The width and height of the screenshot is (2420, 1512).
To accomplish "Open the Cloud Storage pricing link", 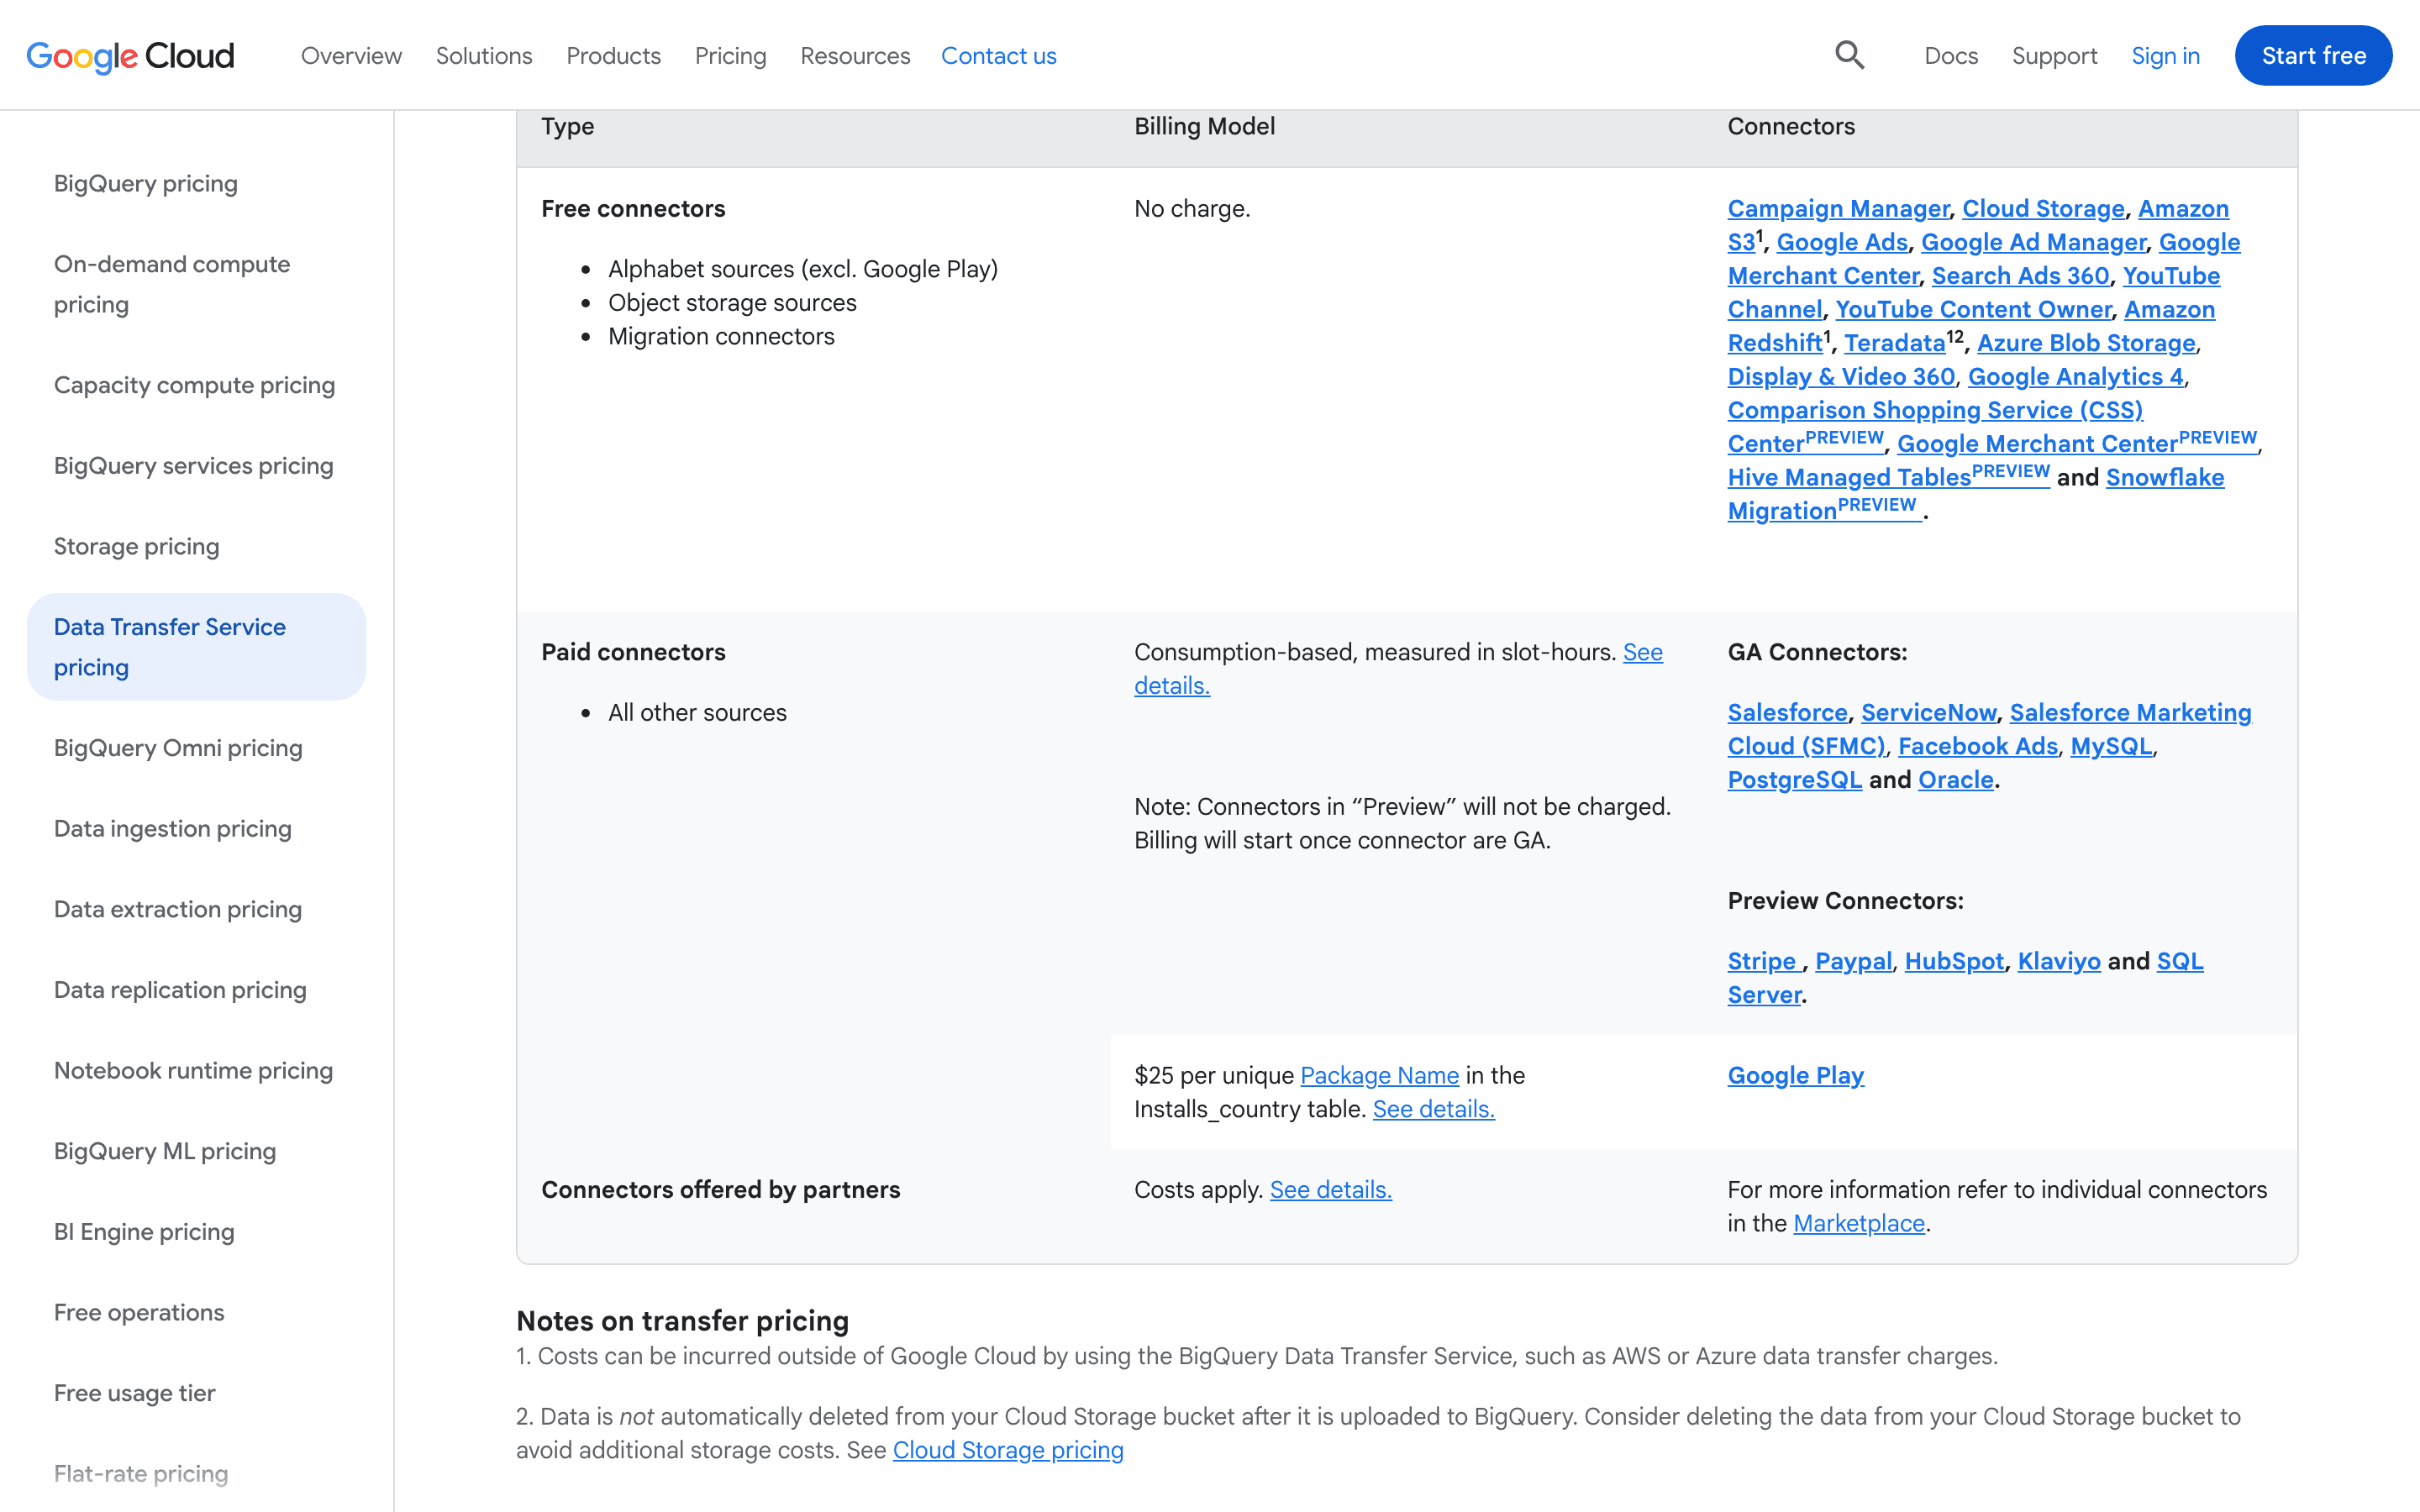I will [x=1008, y=1450].
